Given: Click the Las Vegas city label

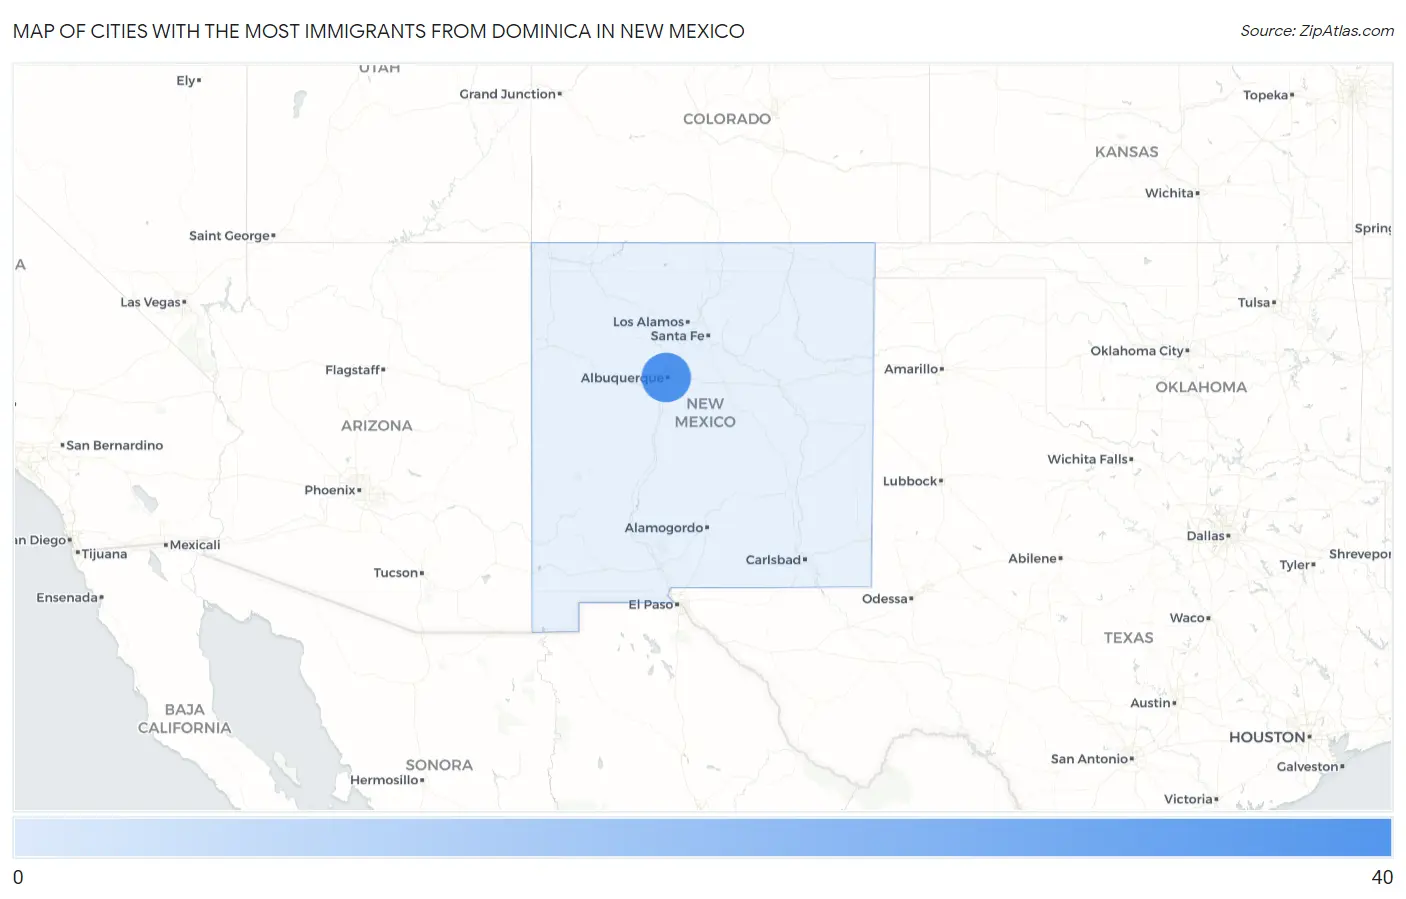Looking at the screenshot, I should tap(151, 302).
